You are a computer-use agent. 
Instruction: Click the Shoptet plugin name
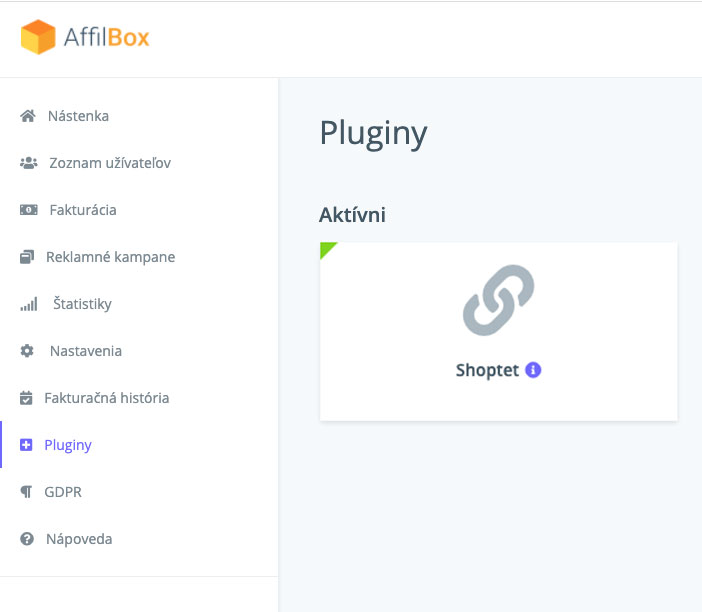tap(487, 370)
